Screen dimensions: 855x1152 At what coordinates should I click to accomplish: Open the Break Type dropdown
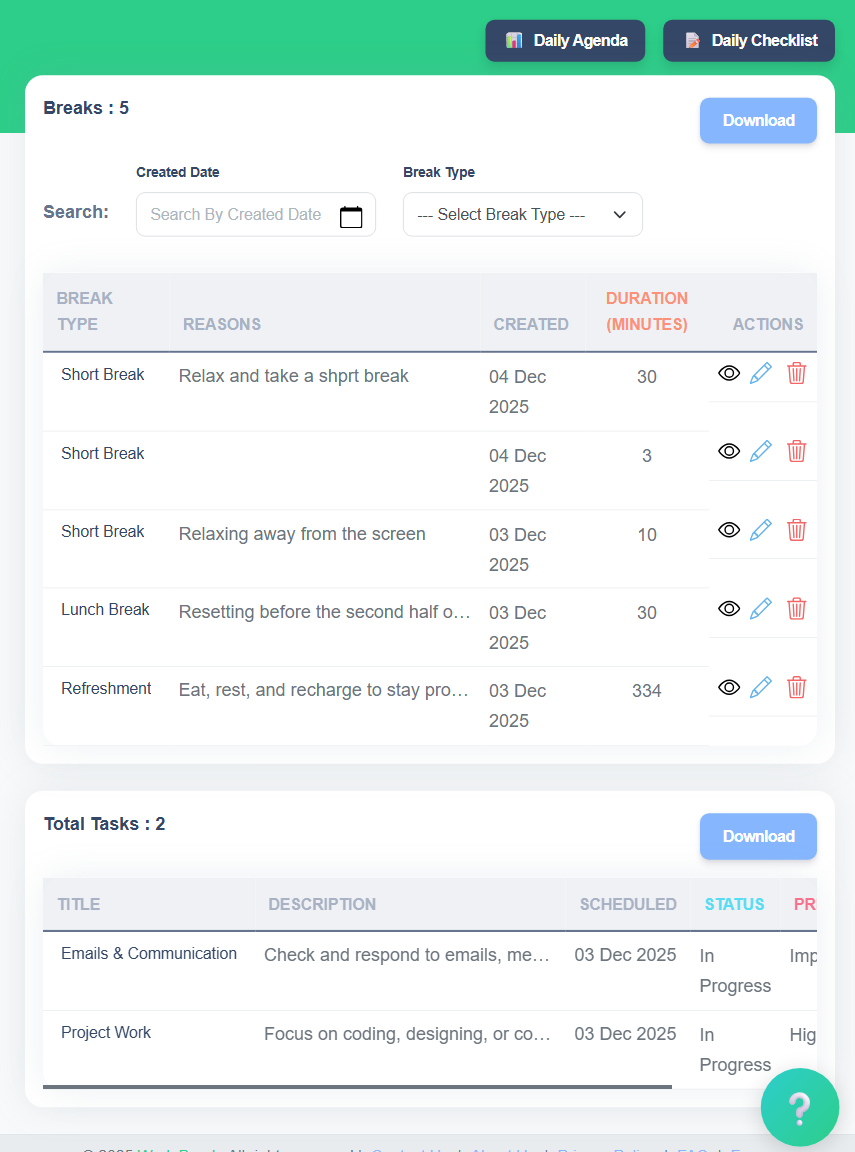click(522, 214)
